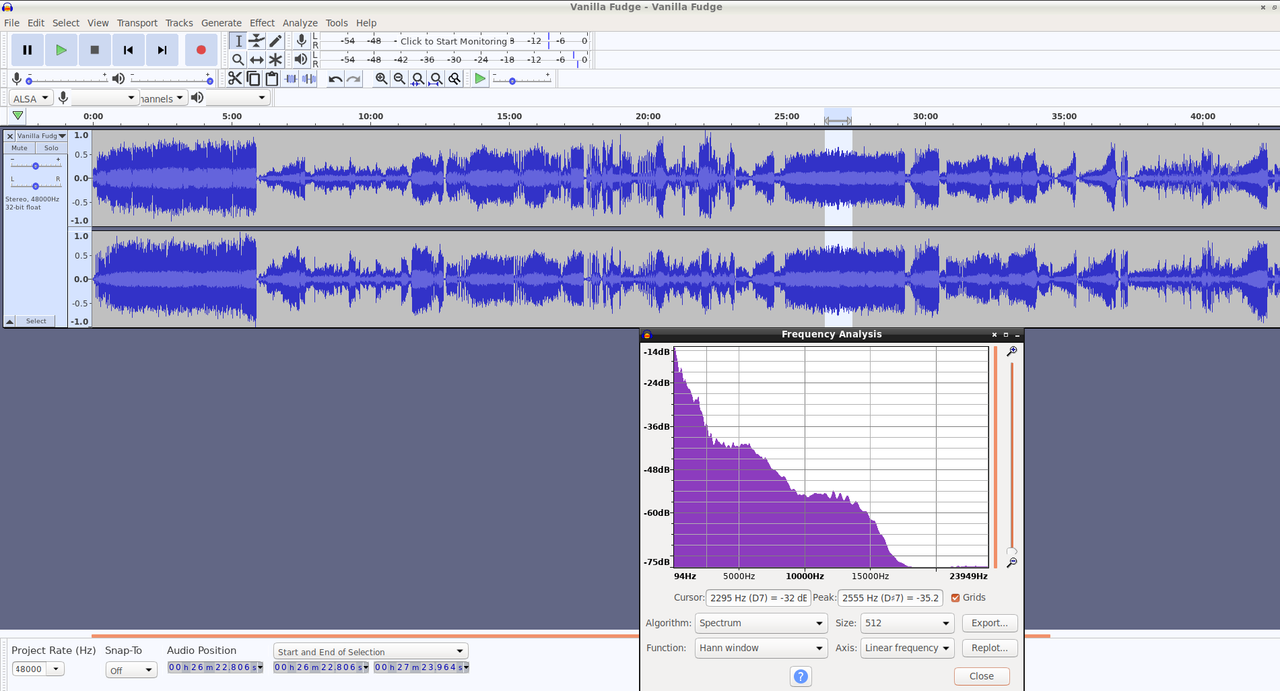Copy selection with the Copy icon
1280x691 pixels.
pos(254,79)
